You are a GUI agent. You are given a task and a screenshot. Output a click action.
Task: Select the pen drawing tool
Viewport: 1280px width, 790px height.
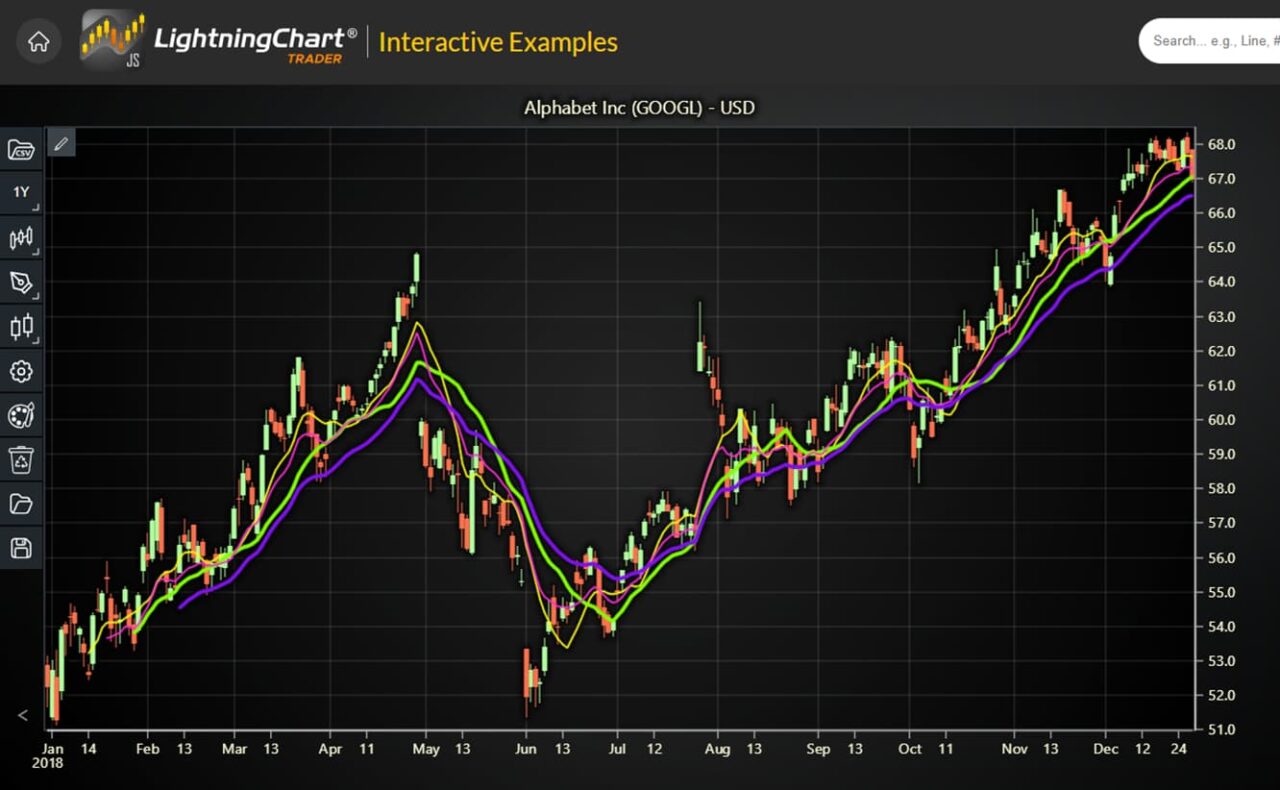[20, 283]
